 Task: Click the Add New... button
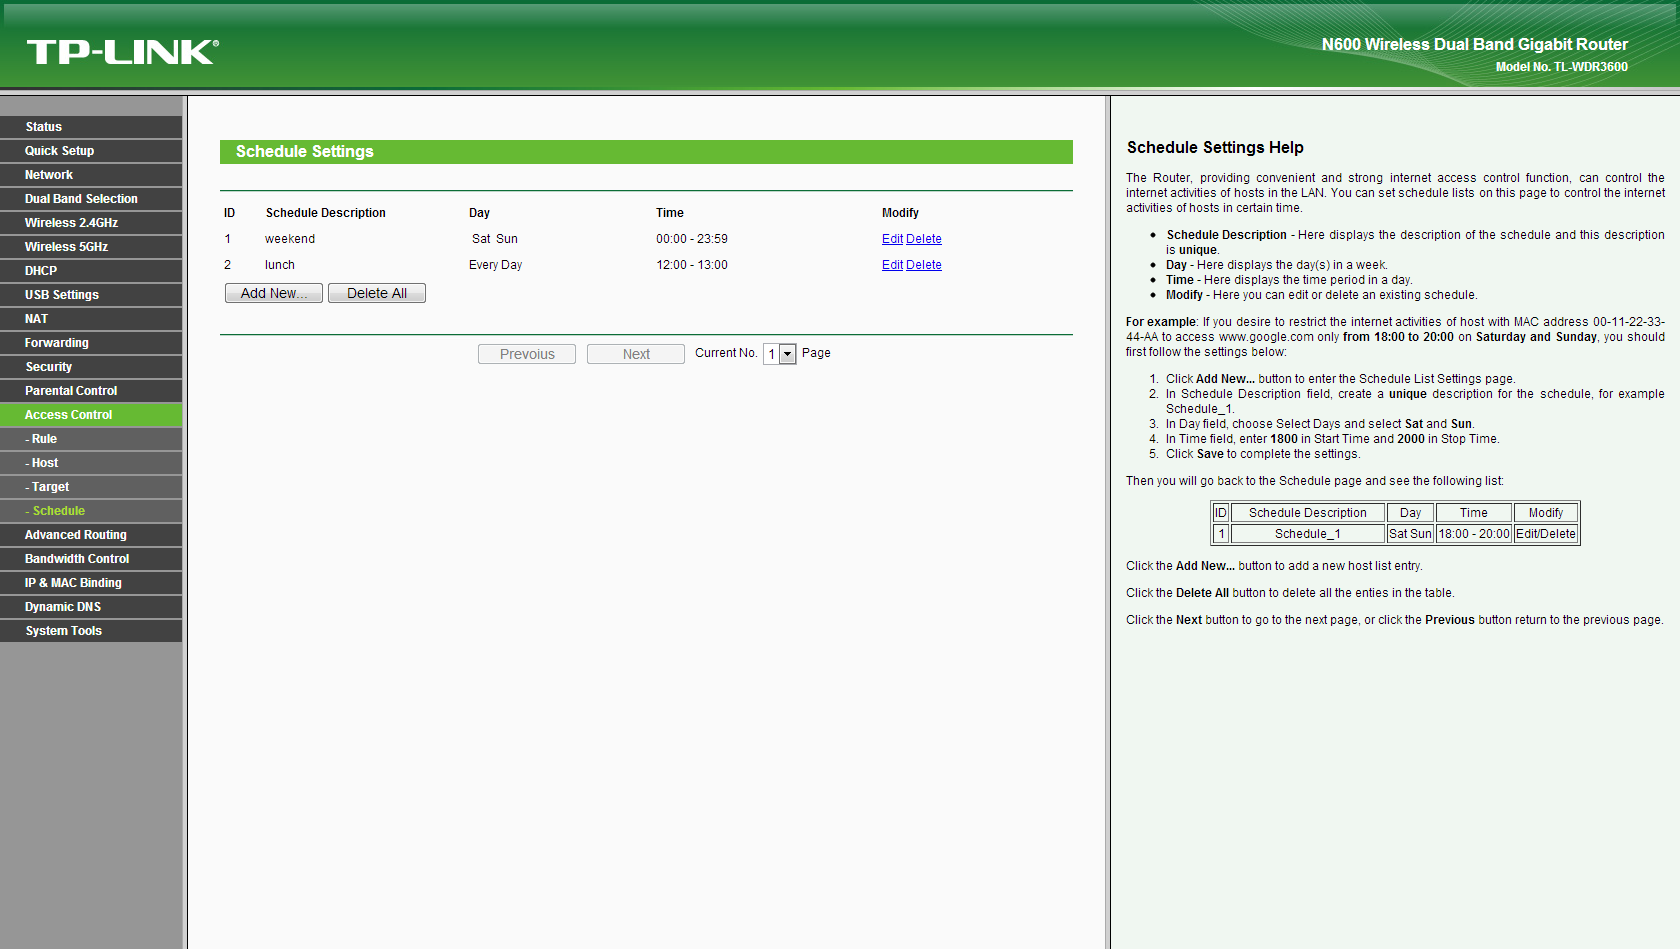274,293
